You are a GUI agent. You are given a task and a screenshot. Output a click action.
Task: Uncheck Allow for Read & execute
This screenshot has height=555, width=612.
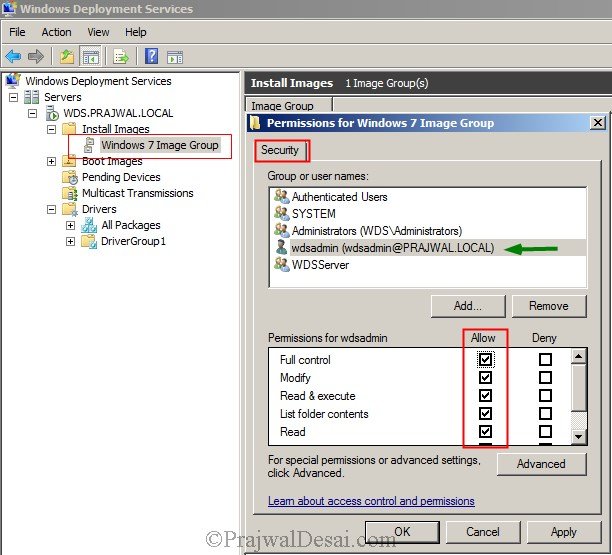pos(485,396)
